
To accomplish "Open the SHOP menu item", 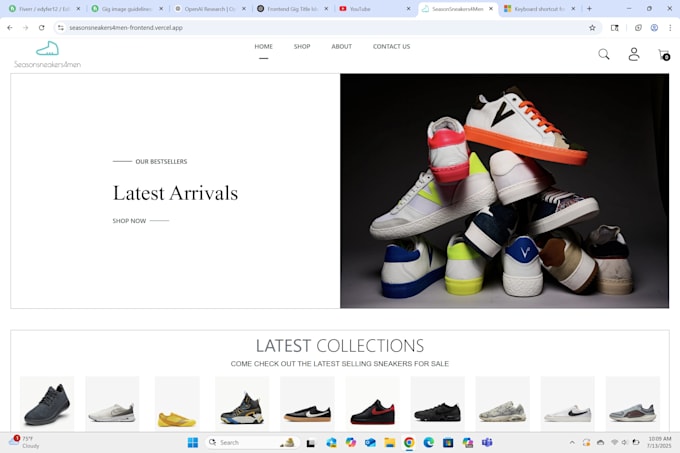I will pyautogui.click(x=302, y=46).
